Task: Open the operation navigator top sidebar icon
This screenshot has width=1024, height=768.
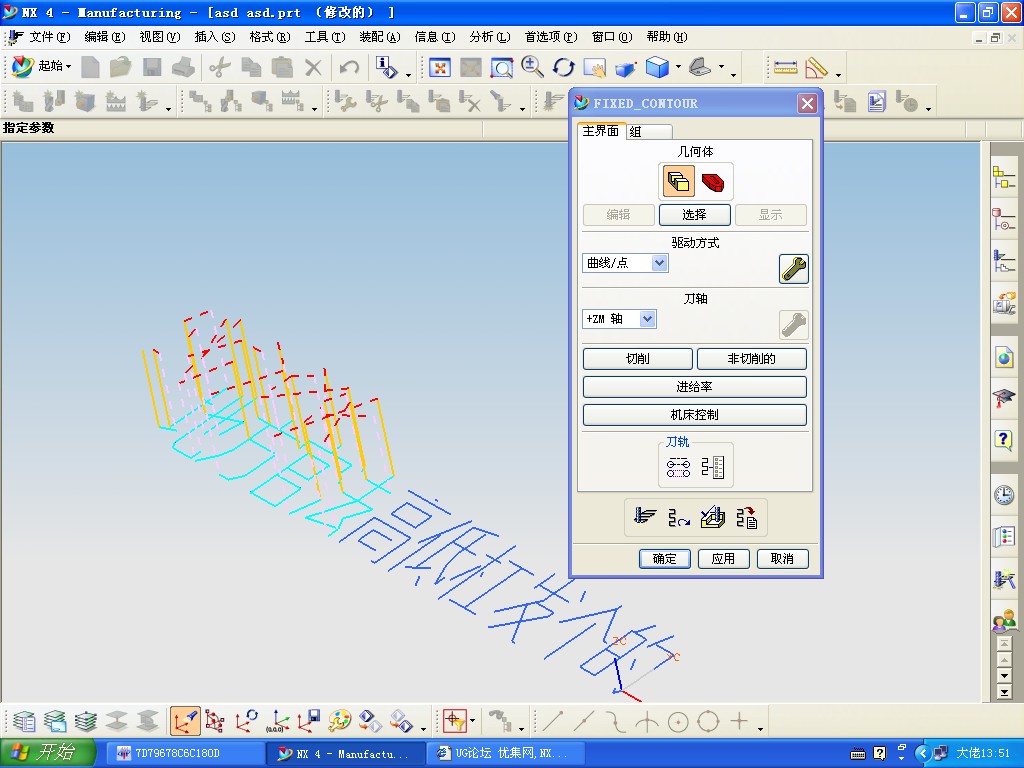Action: [x=1004, y=178]
